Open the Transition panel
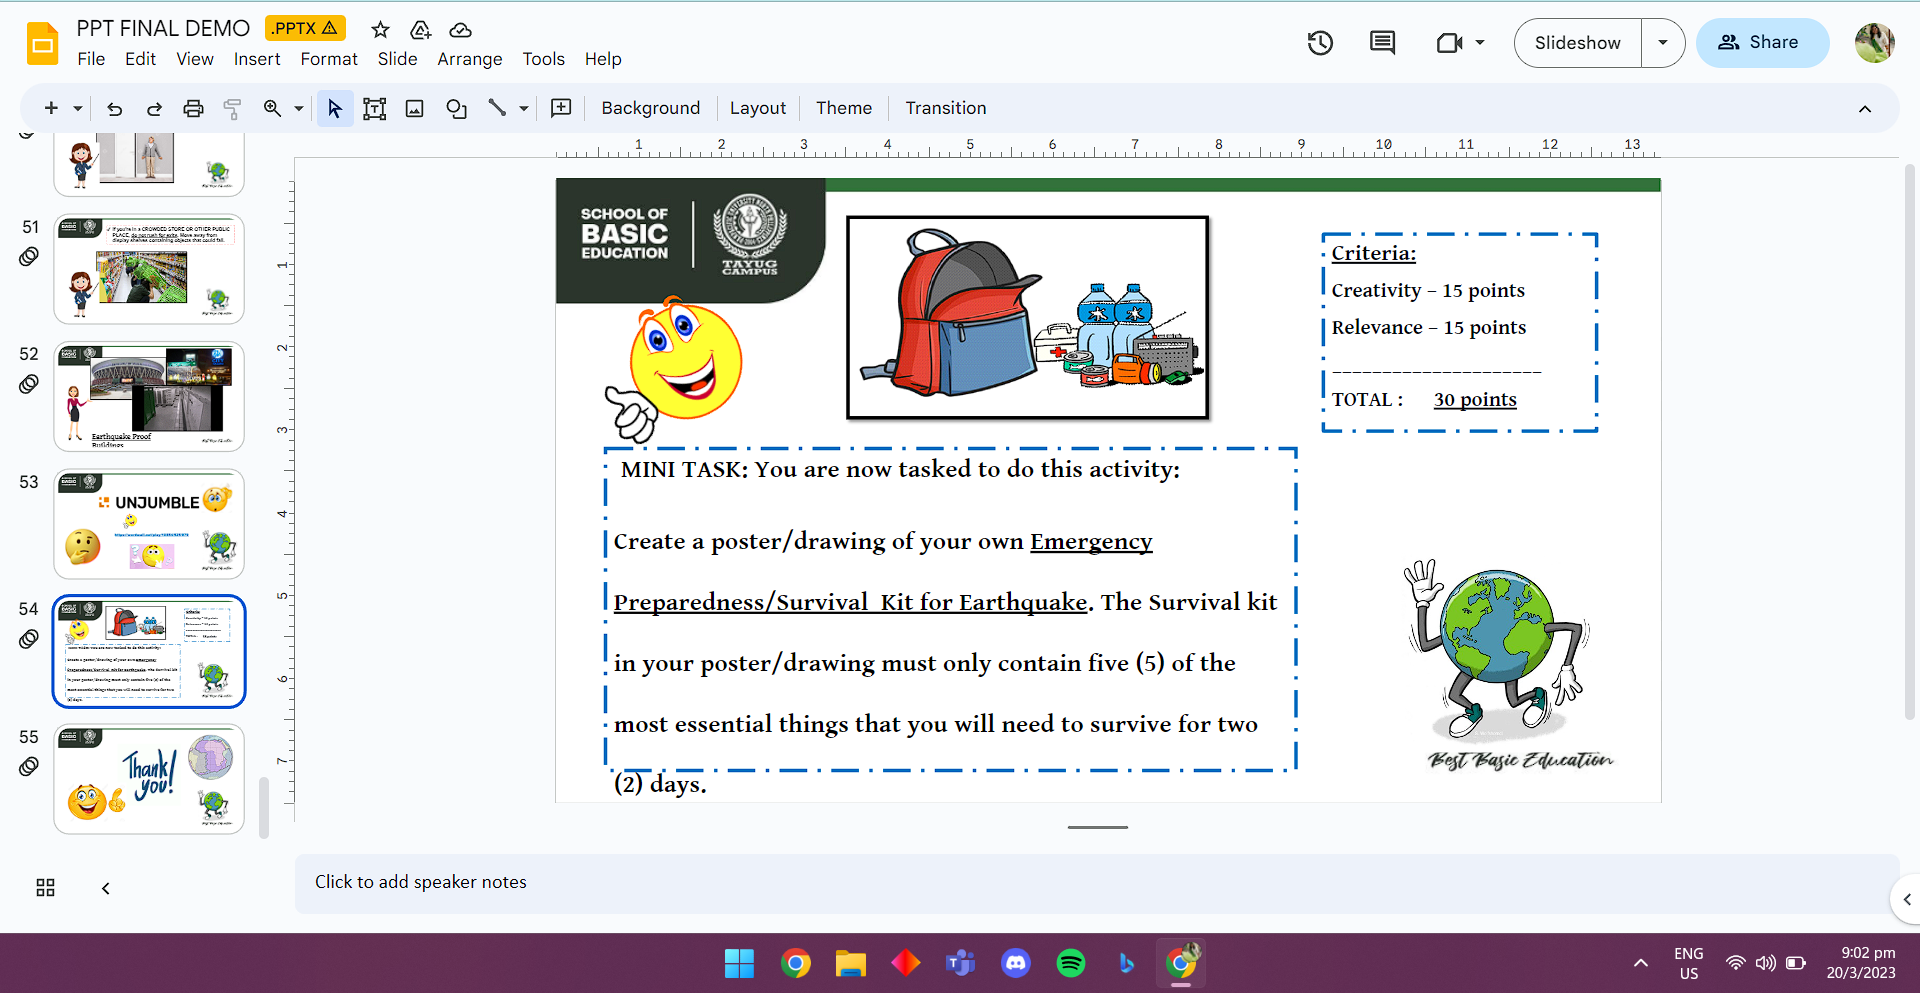 946,108
